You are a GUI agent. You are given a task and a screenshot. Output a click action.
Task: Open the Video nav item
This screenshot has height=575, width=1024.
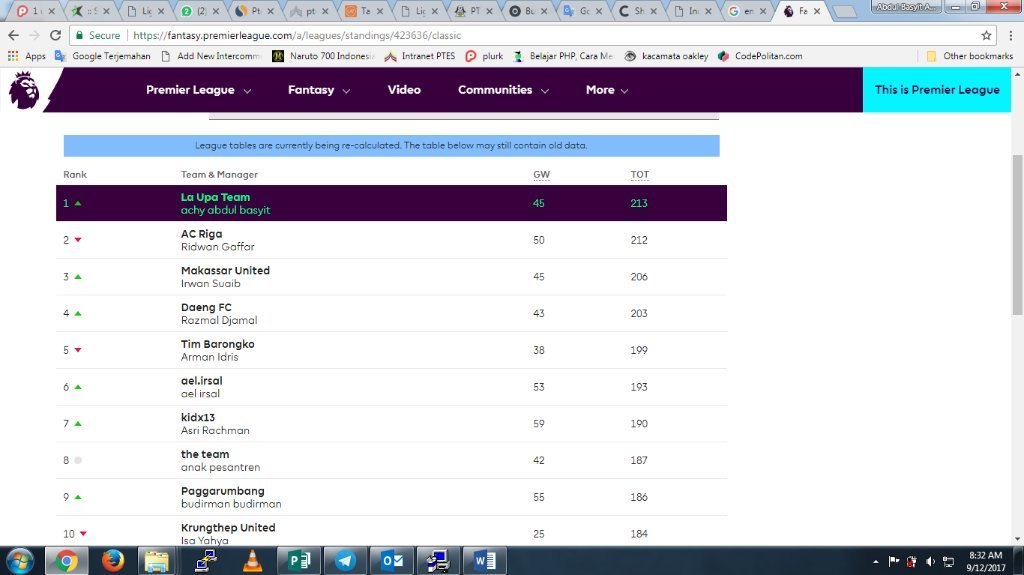[x=404, y=90]
